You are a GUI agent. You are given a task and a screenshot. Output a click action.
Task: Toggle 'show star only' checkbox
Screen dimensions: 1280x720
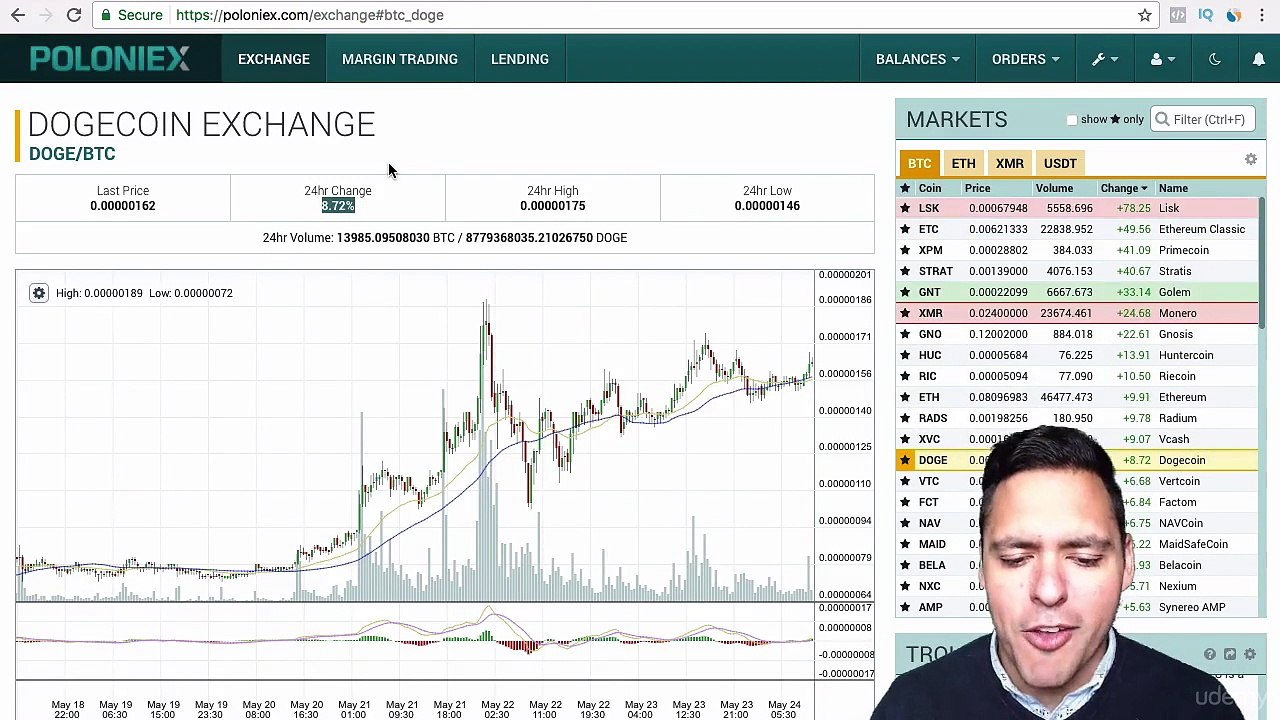(1072, 120)
